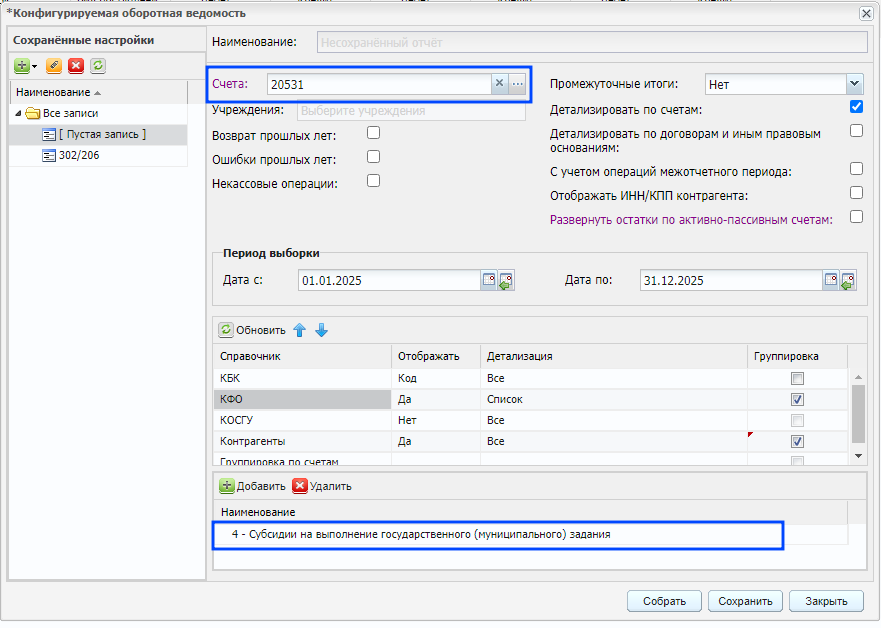Click the Закрыть button

pyautogui.click(x=826, y=602)
